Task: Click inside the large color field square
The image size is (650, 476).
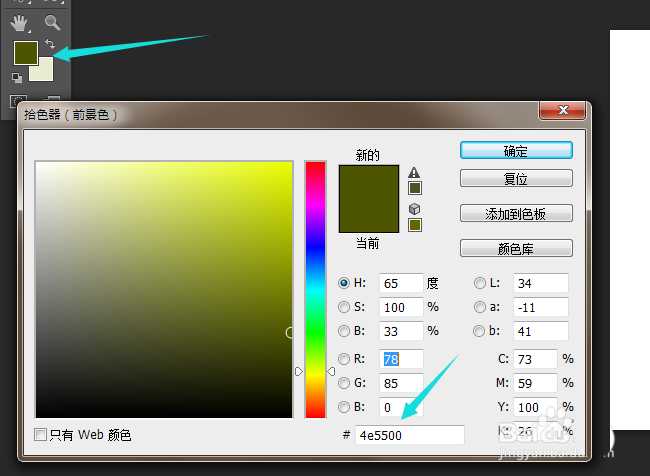Action: pyautogui.click(x=164, y=289)
